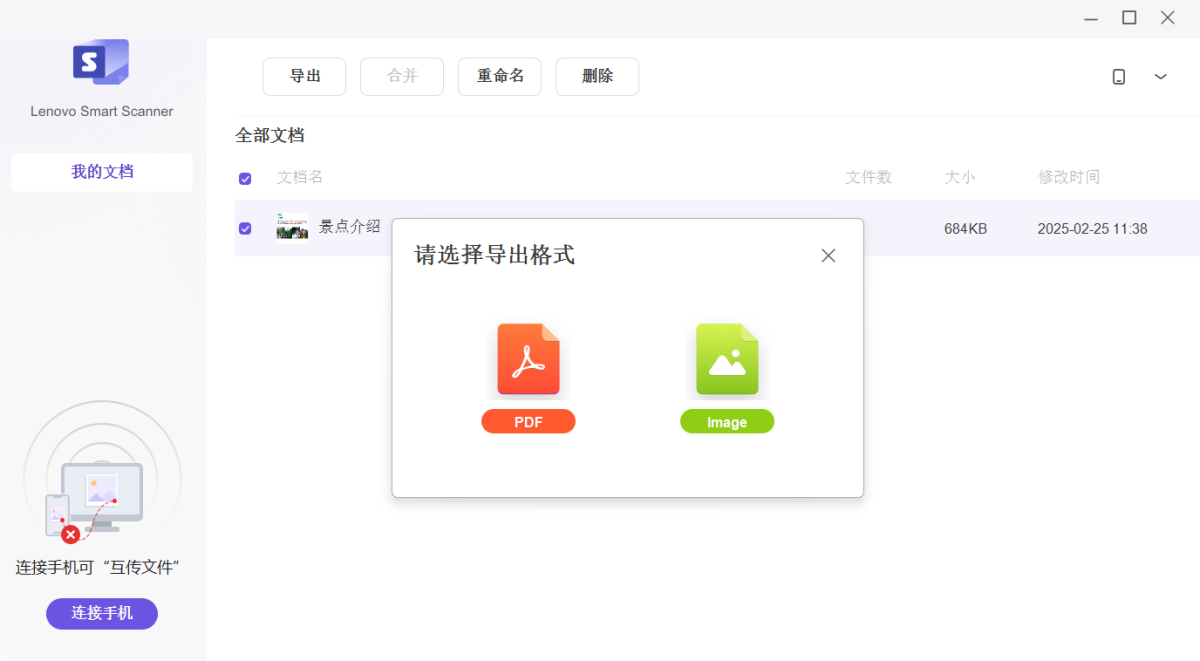Choose the red PDF file icon
Viewport: 1200px width, 661px height.
pos(528,360)
